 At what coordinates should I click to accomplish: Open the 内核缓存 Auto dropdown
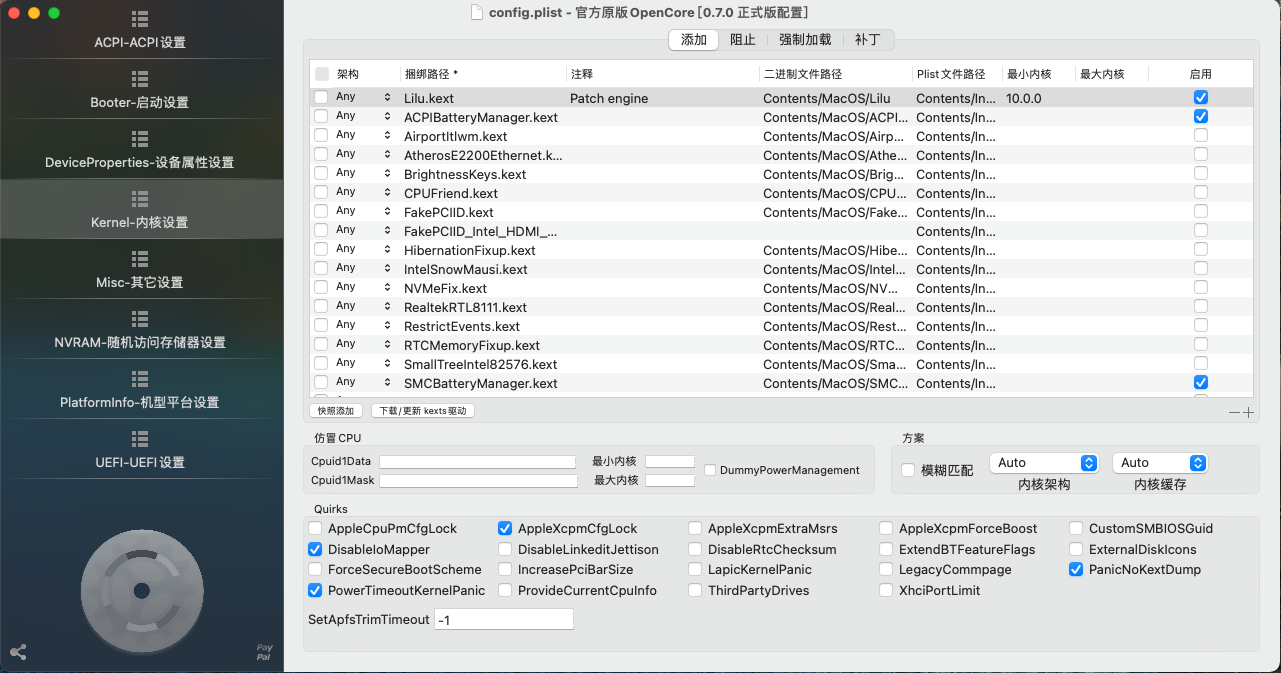tap(1160, 463)
